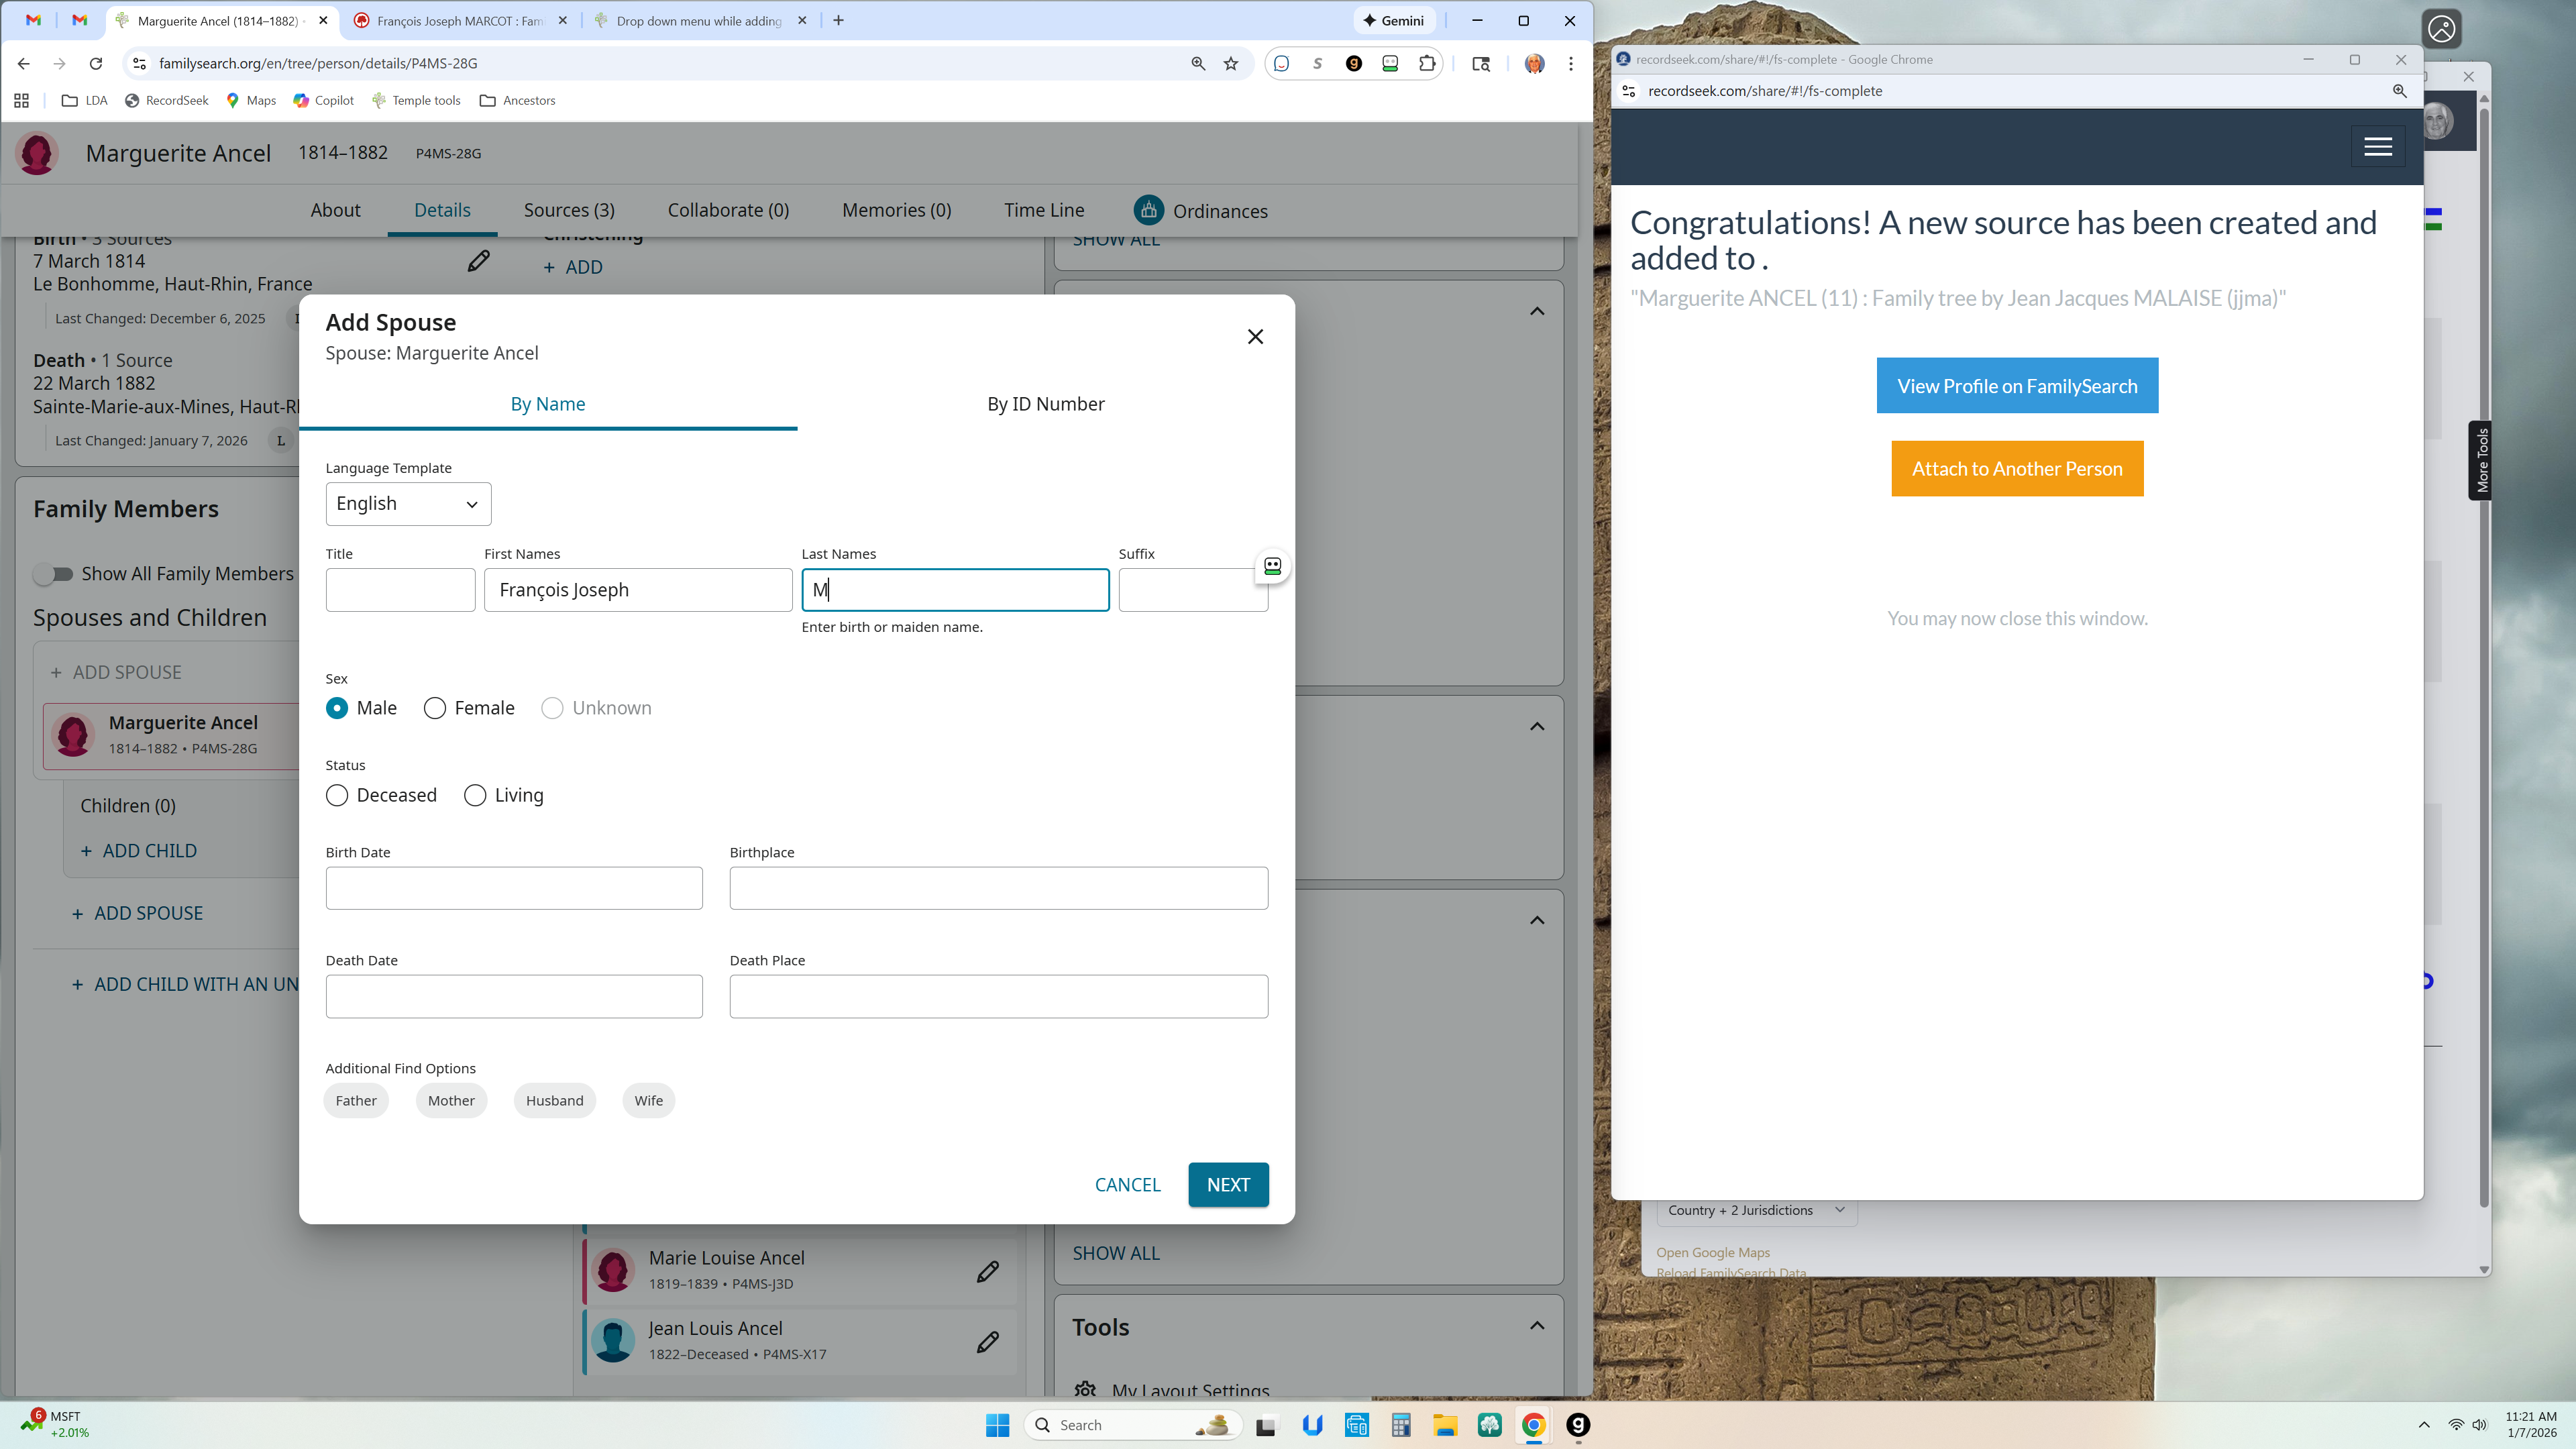
Task: Select the Female sex radio button
Action: (435, 708)
